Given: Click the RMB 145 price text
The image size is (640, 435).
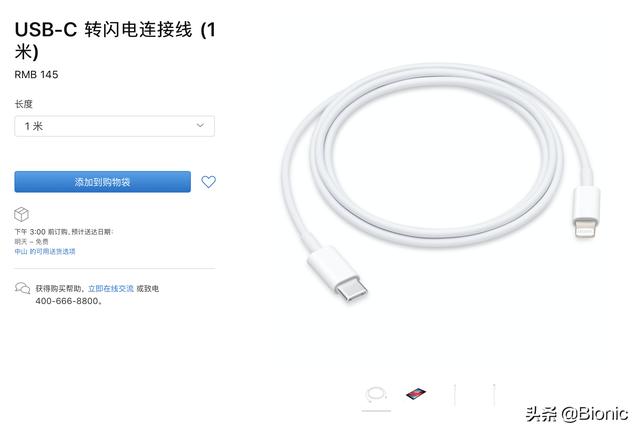Looking at the screenshot, I should [x=36, y=75].
